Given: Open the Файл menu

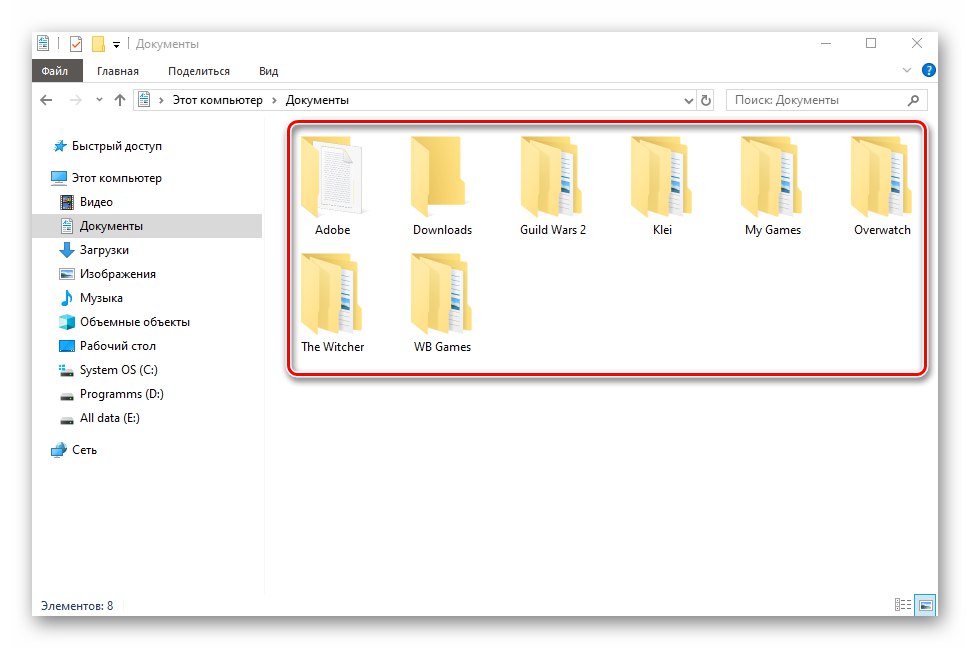Looking at the screenshot, I should [x=56, y=70].
